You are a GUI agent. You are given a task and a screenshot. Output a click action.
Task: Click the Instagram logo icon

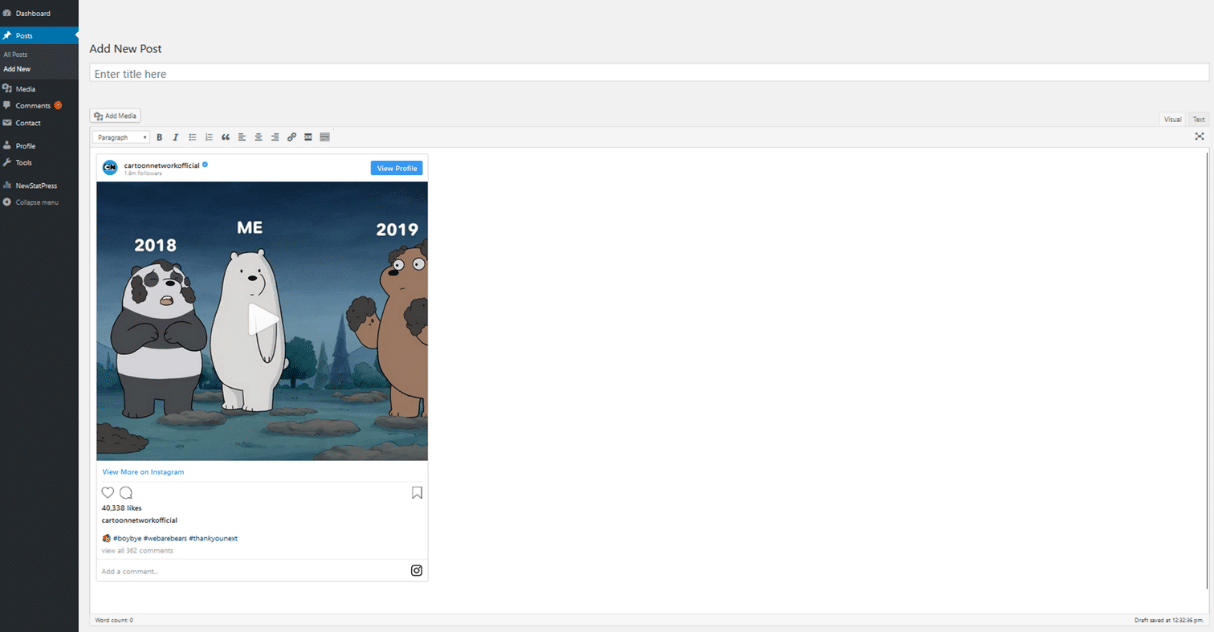click(x=417, y=571)
